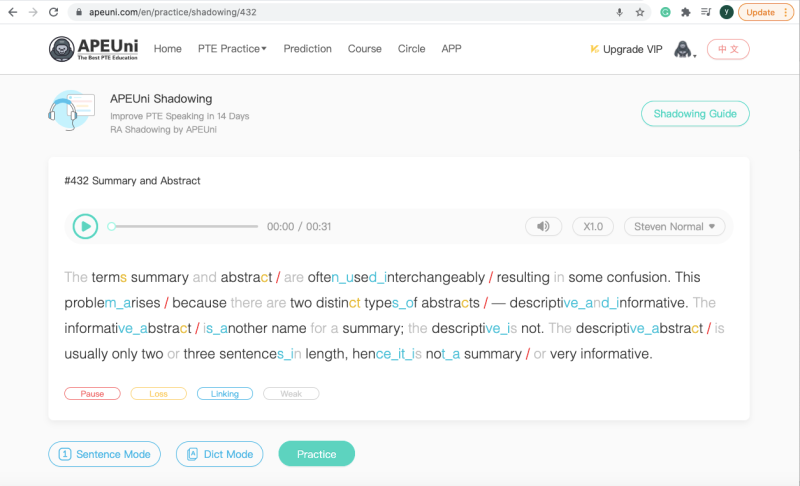Expand the PTE Practice dropdown menu
The height and width of the screenshot is (486, 800).
coord(232,49)
